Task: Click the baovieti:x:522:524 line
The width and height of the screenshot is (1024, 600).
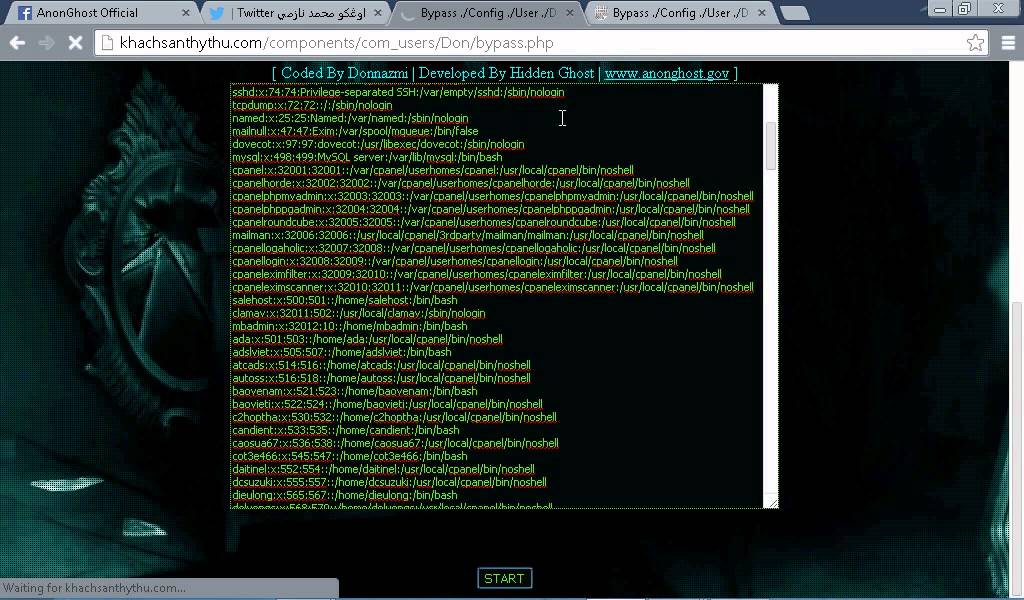Action: click(x=387, y=405)
